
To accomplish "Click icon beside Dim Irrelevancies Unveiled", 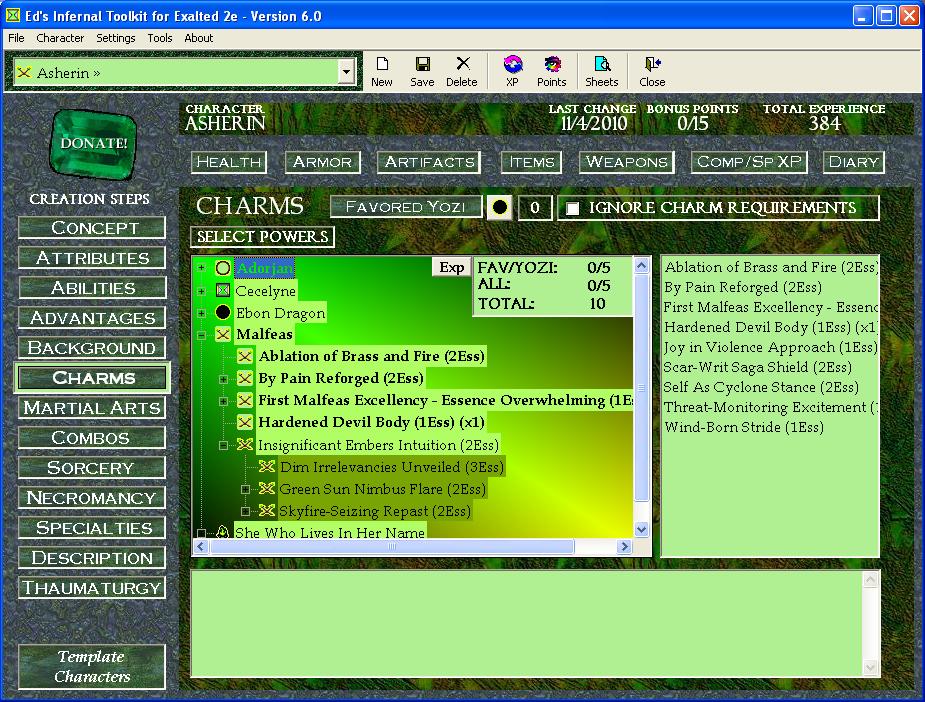I will tap(267, 467).
